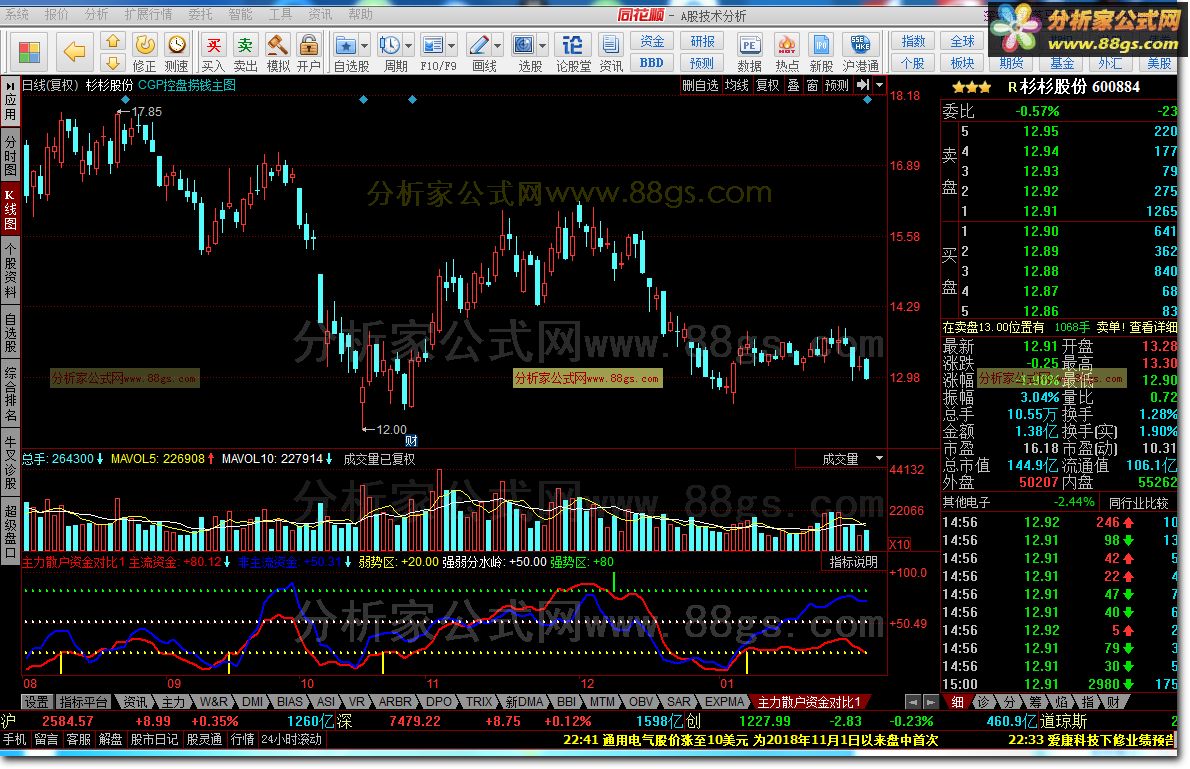The width and height of the screenshot is (1190, 769).
Task: Click the 热点 hot topics flame icon
Action: tap(787, 46)
